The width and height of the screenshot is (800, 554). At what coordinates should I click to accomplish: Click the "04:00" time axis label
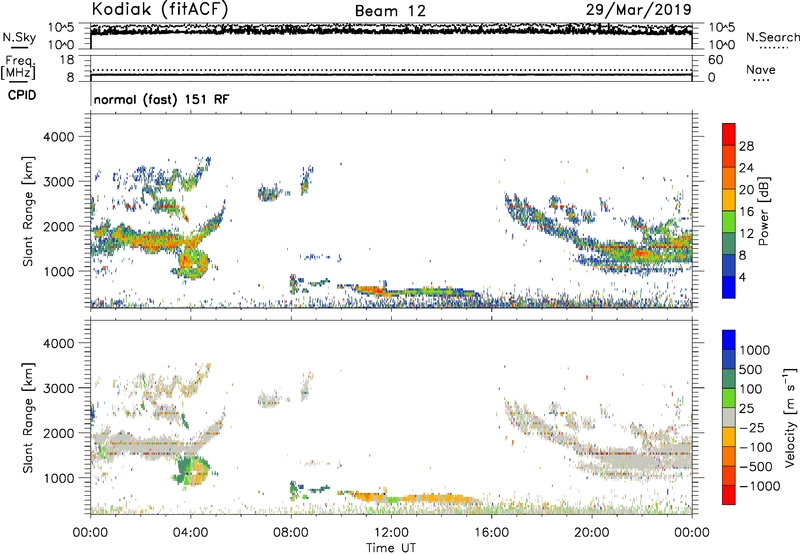[190, 533]
